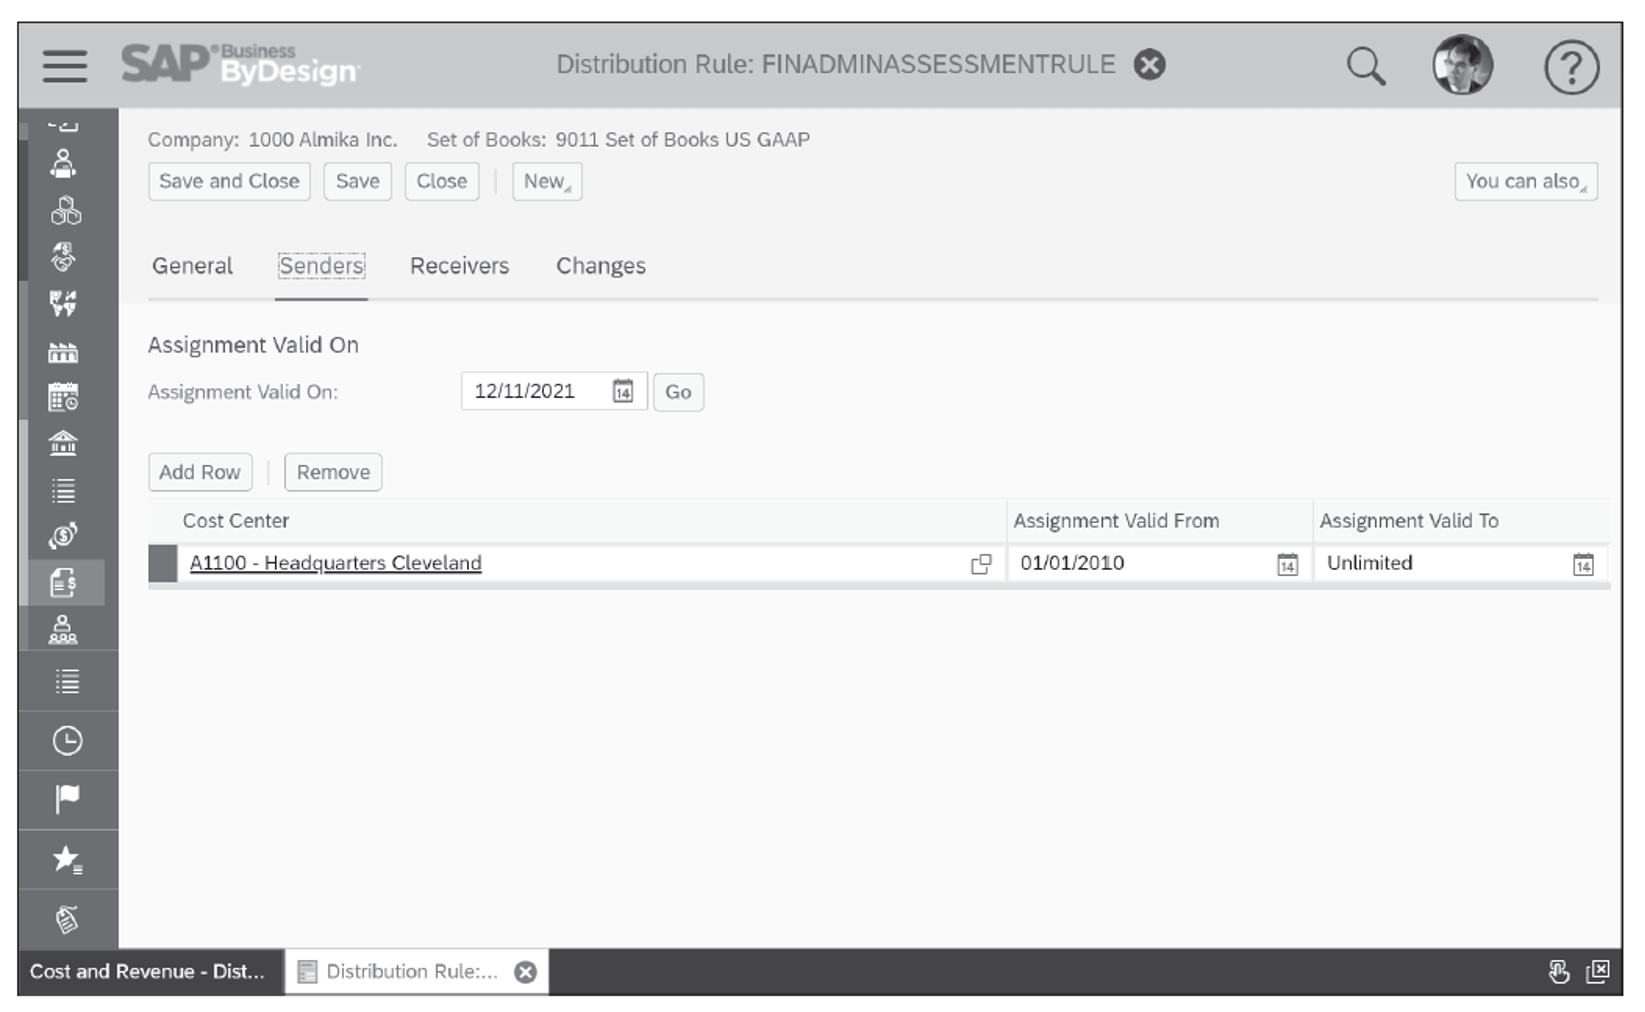This screenshot has width=1645, height=1012.
Task: Toggle touch mode in the bottom status bar
Action: (1557, 971)
